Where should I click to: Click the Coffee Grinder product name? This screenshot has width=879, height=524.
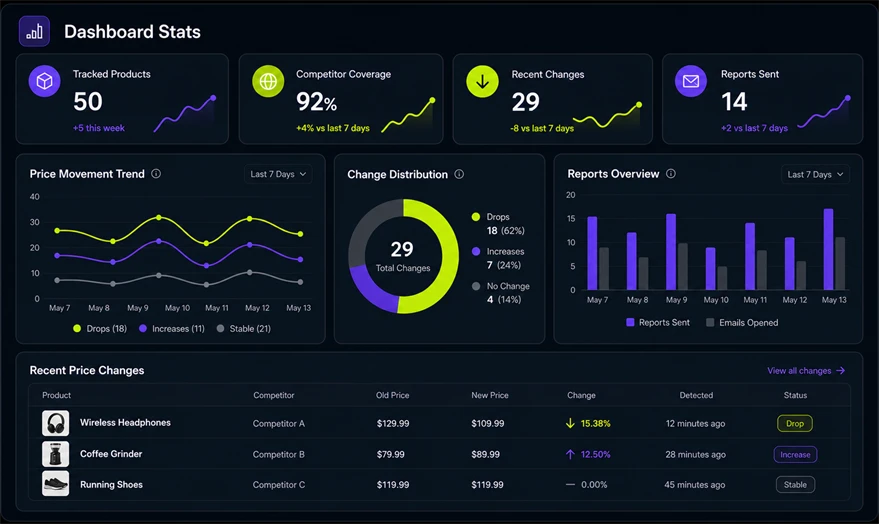point(111,454)
